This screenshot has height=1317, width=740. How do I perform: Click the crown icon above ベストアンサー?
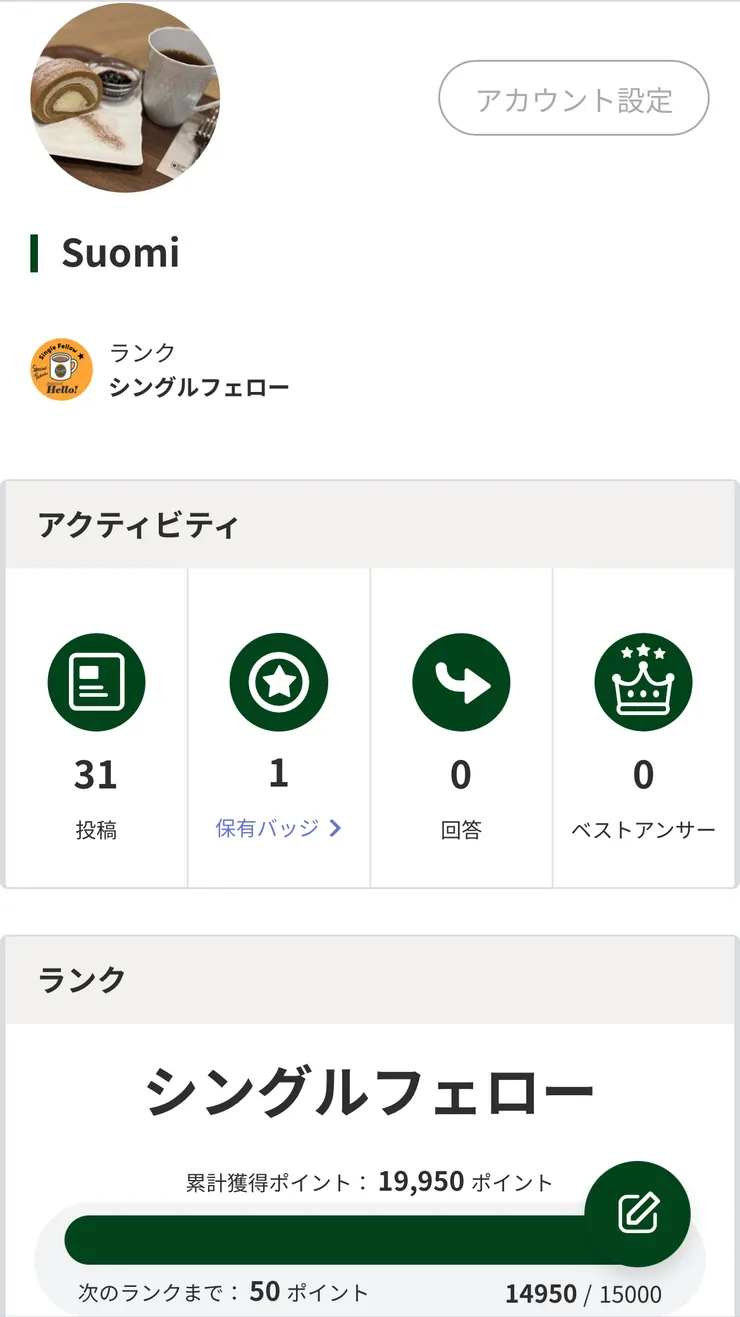(x=644, y=681)
